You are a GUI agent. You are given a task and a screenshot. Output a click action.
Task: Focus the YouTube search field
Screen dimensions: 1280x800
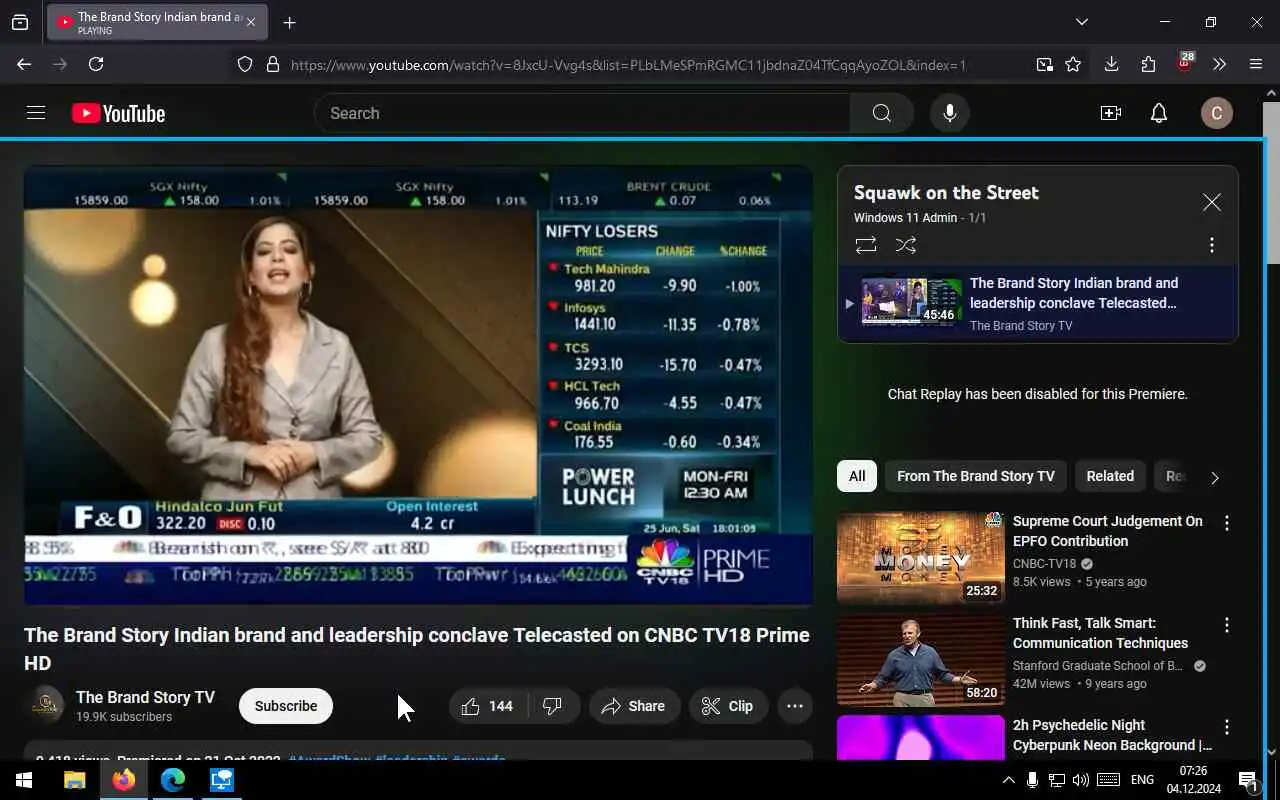point(582,113)
